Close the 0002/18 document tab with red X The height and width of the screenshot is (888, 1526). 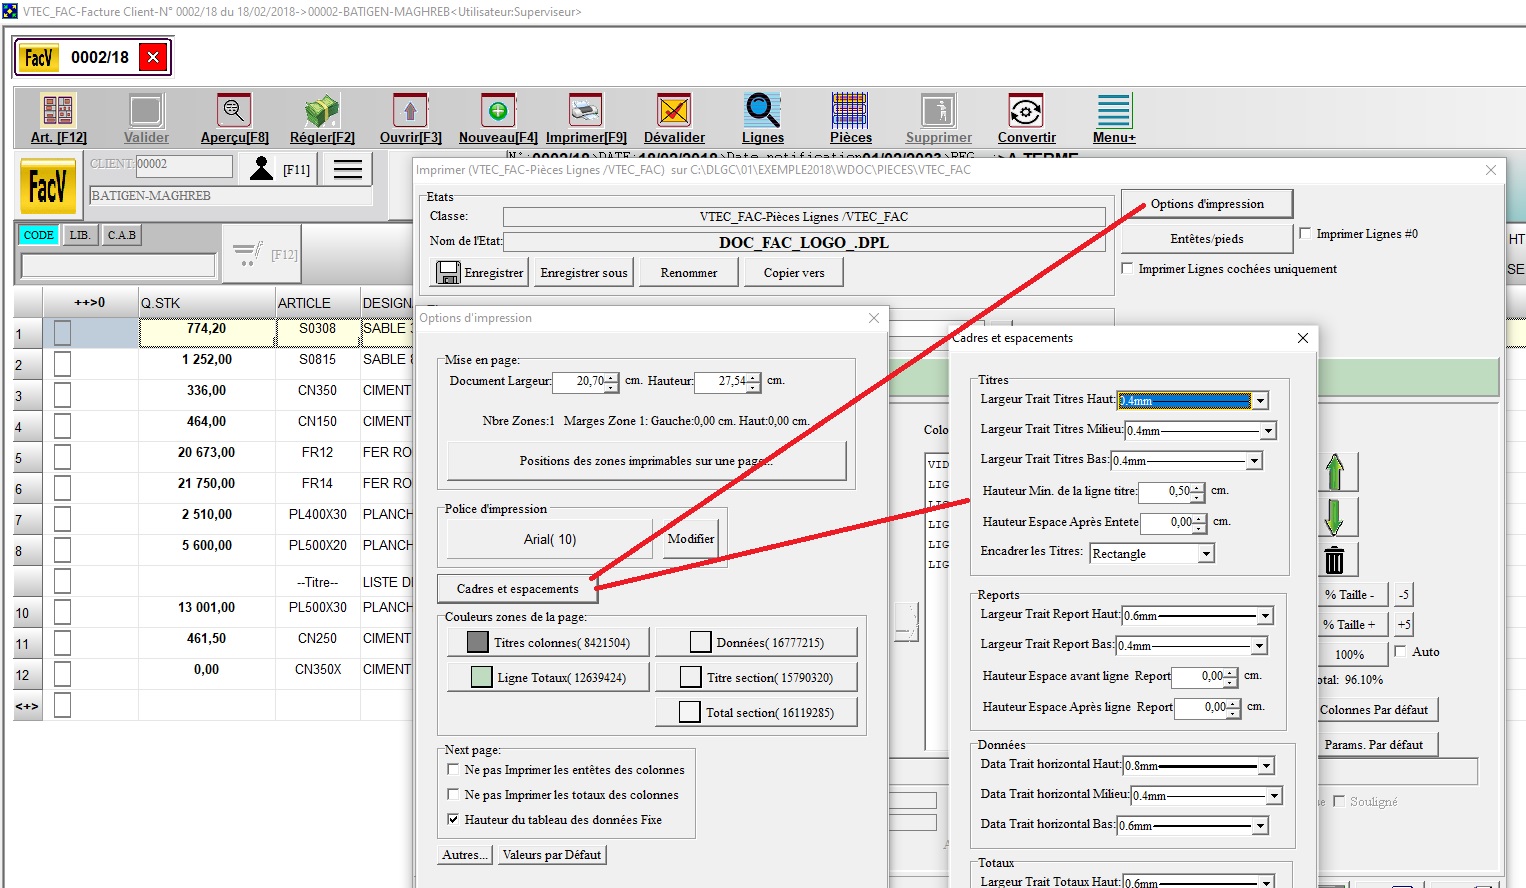tap(153, 57)
